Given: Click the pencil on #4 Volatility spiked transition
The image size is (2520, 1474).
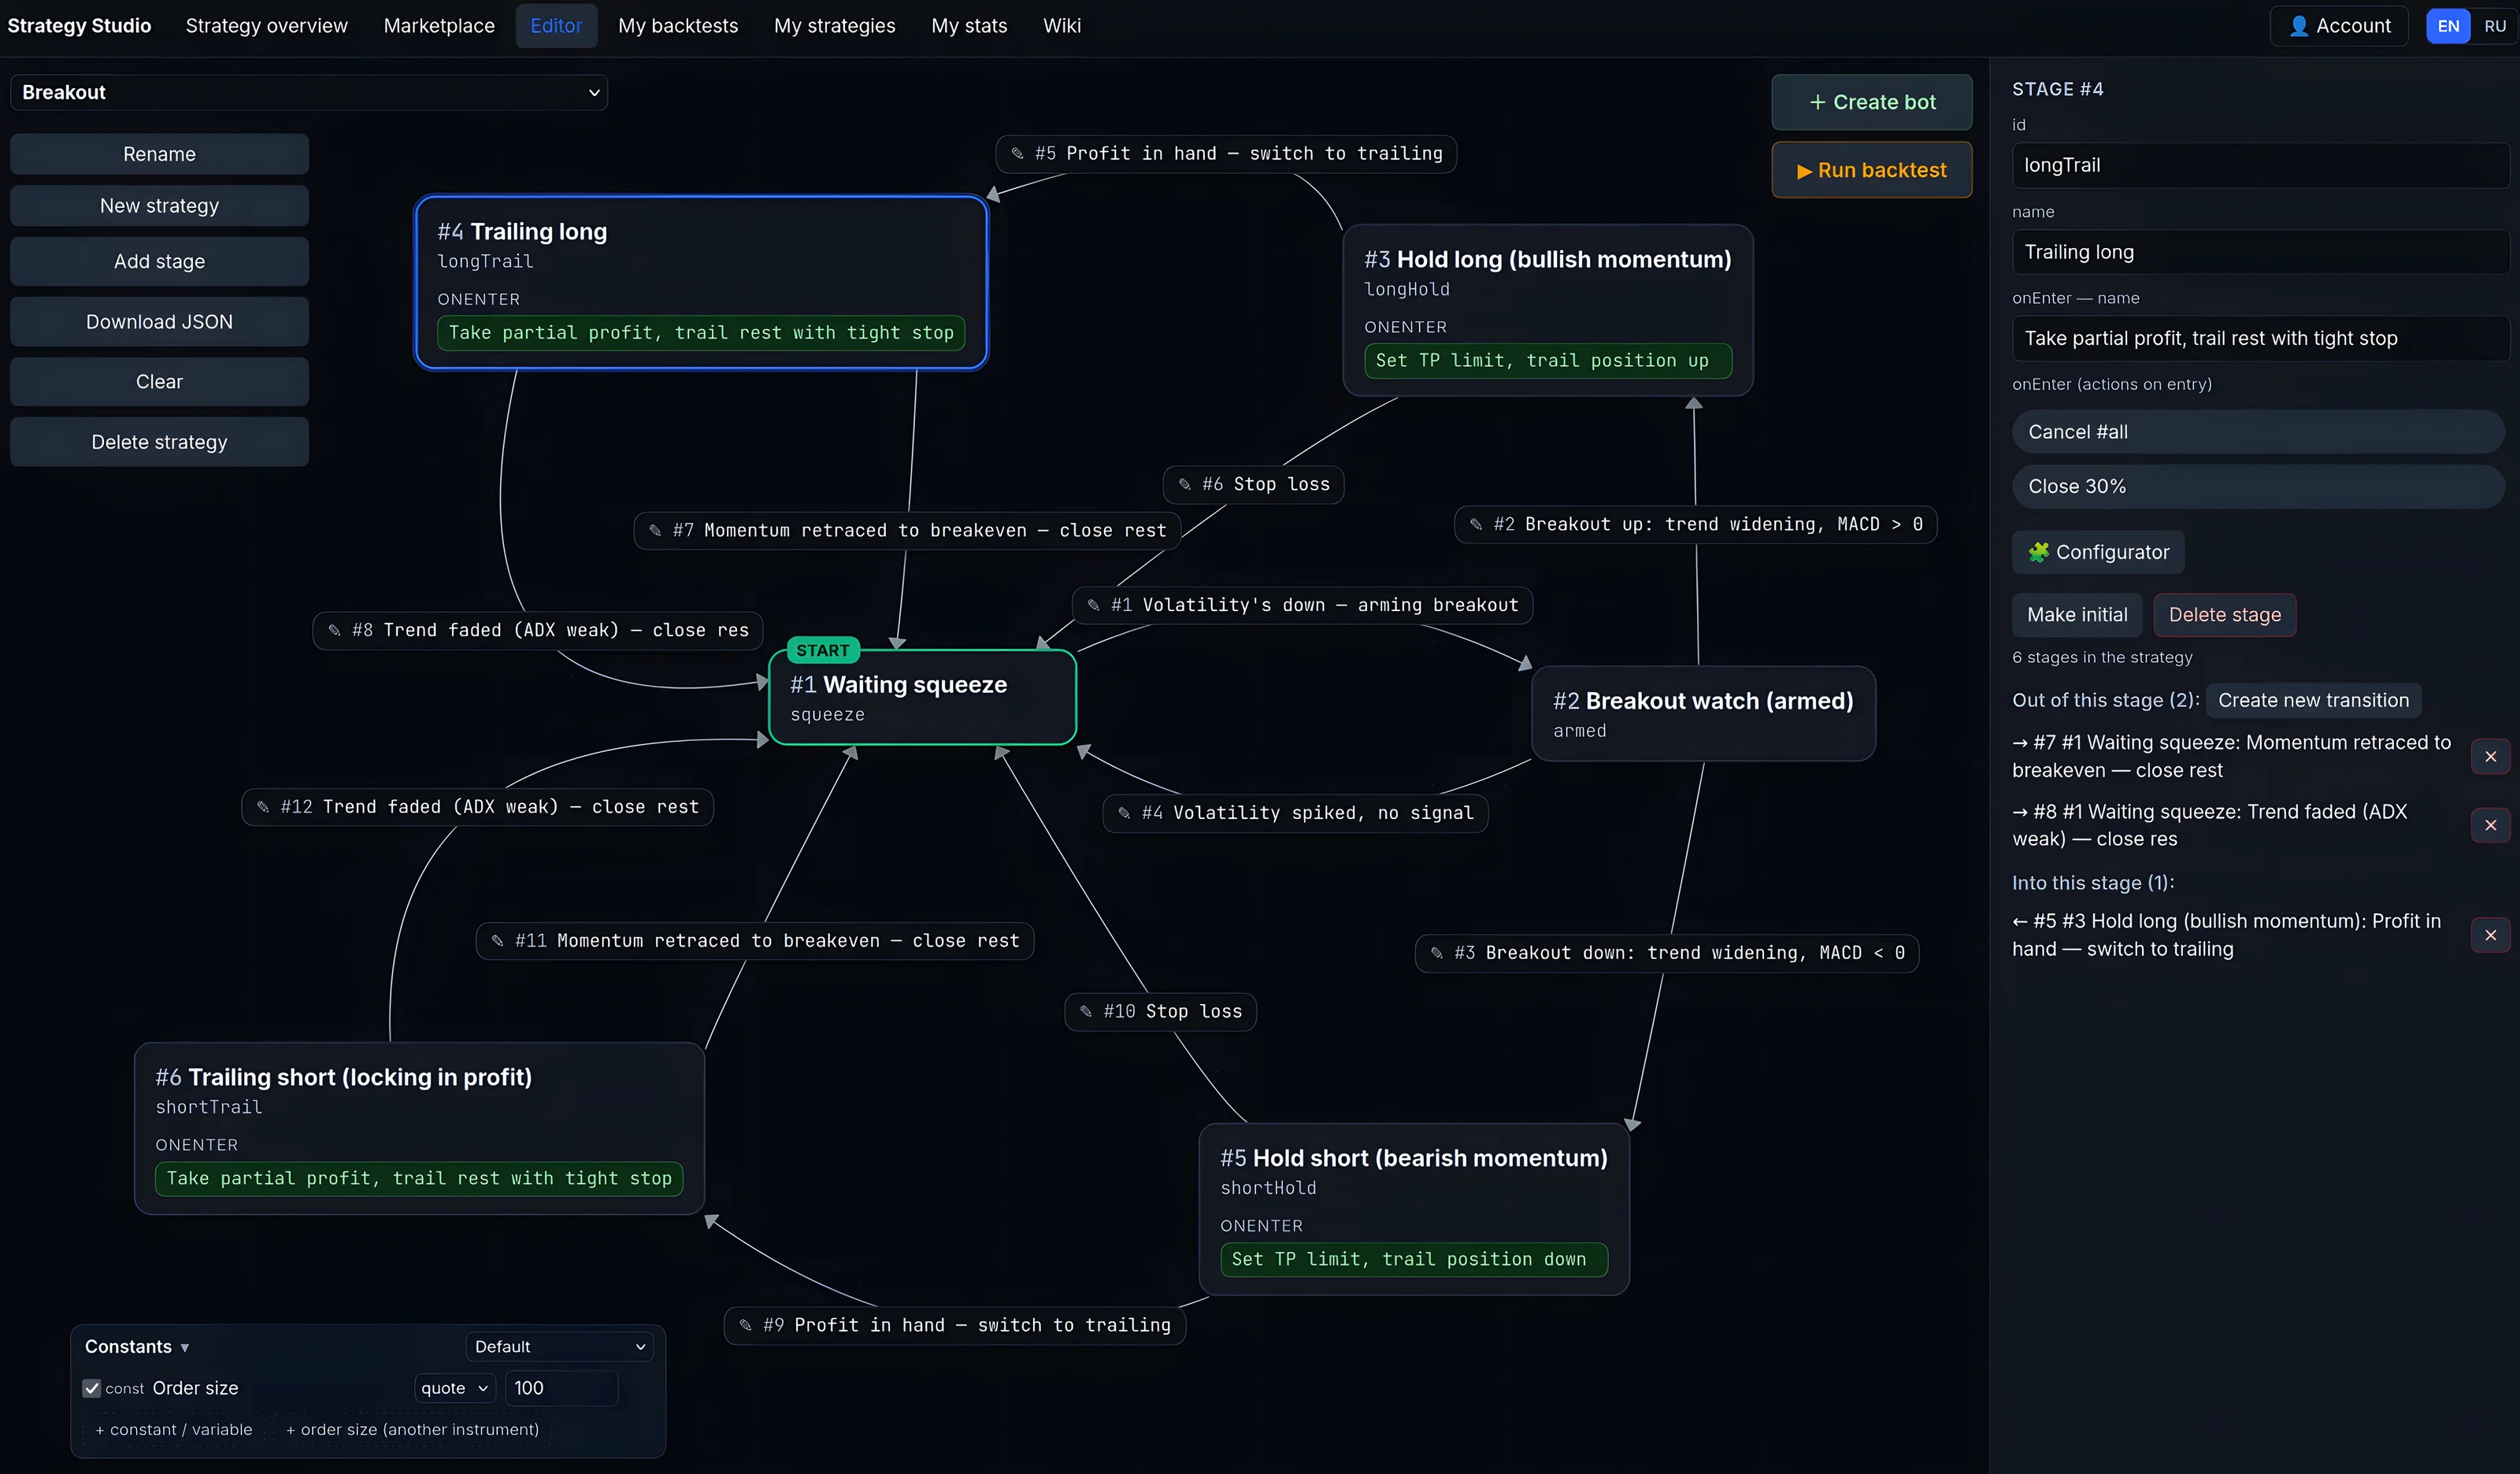Looking at the screenshot, I should pyautogui.click(x=1124, y=813).
